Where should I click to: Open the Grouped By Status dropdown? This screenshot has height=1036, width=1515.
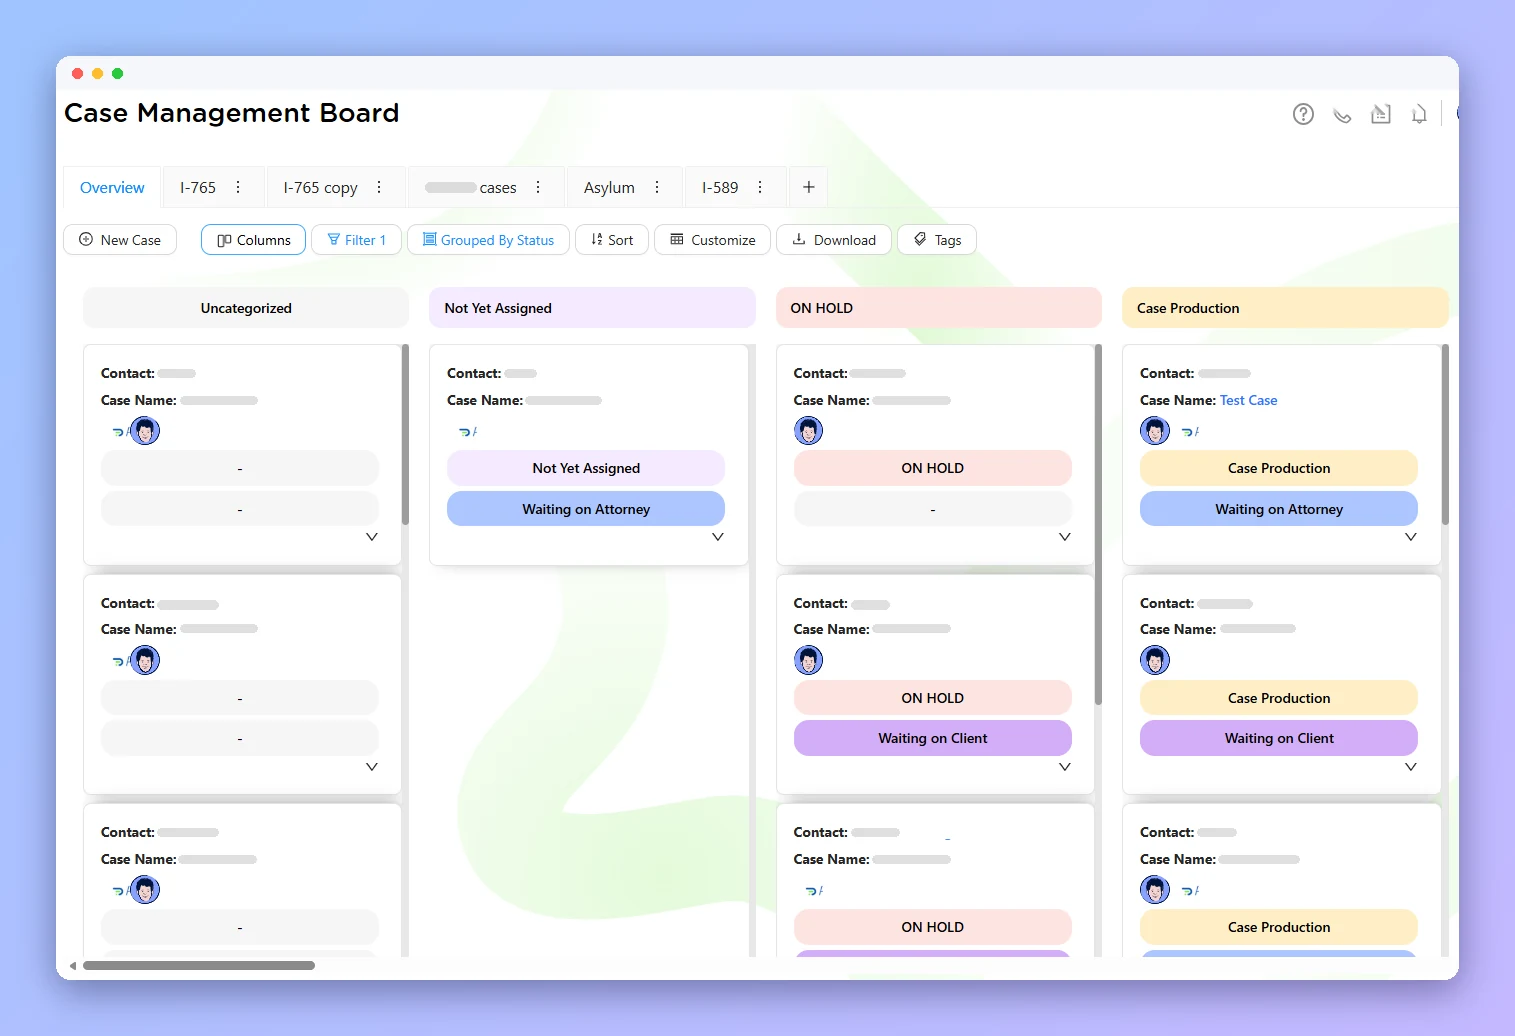point(488,240)
